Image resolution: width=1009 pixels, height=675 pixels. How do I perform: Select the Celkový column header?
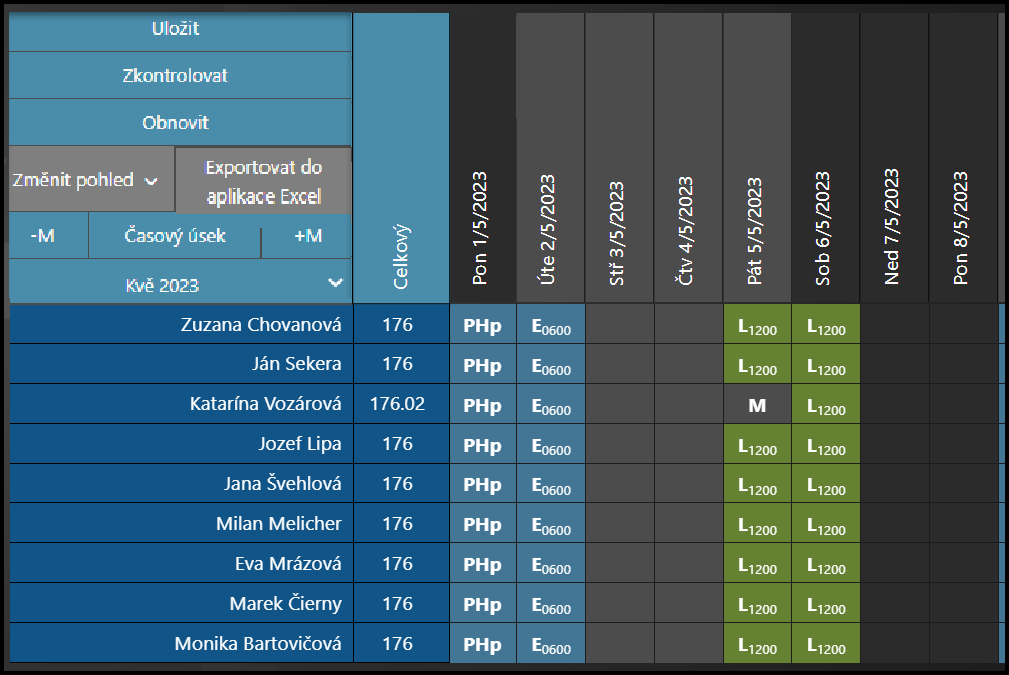400,160
